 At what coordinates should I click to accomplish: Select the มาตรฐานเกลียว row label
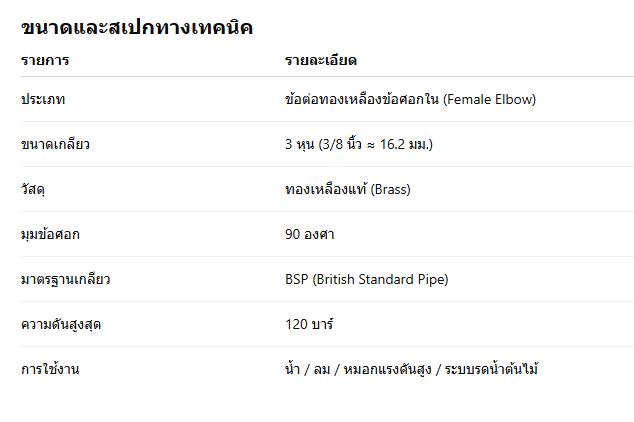(65, 280)
